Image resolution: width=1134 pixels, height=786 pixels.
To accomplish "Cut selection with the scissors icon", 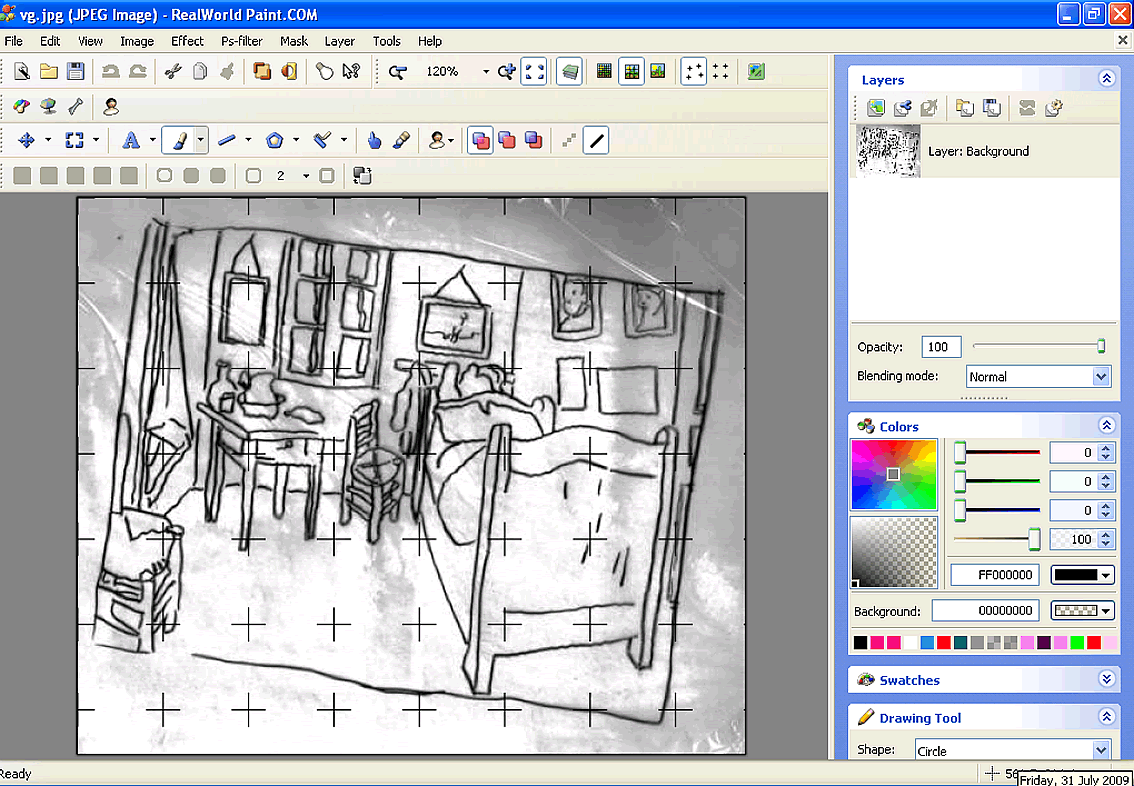I will click(173, 71).
